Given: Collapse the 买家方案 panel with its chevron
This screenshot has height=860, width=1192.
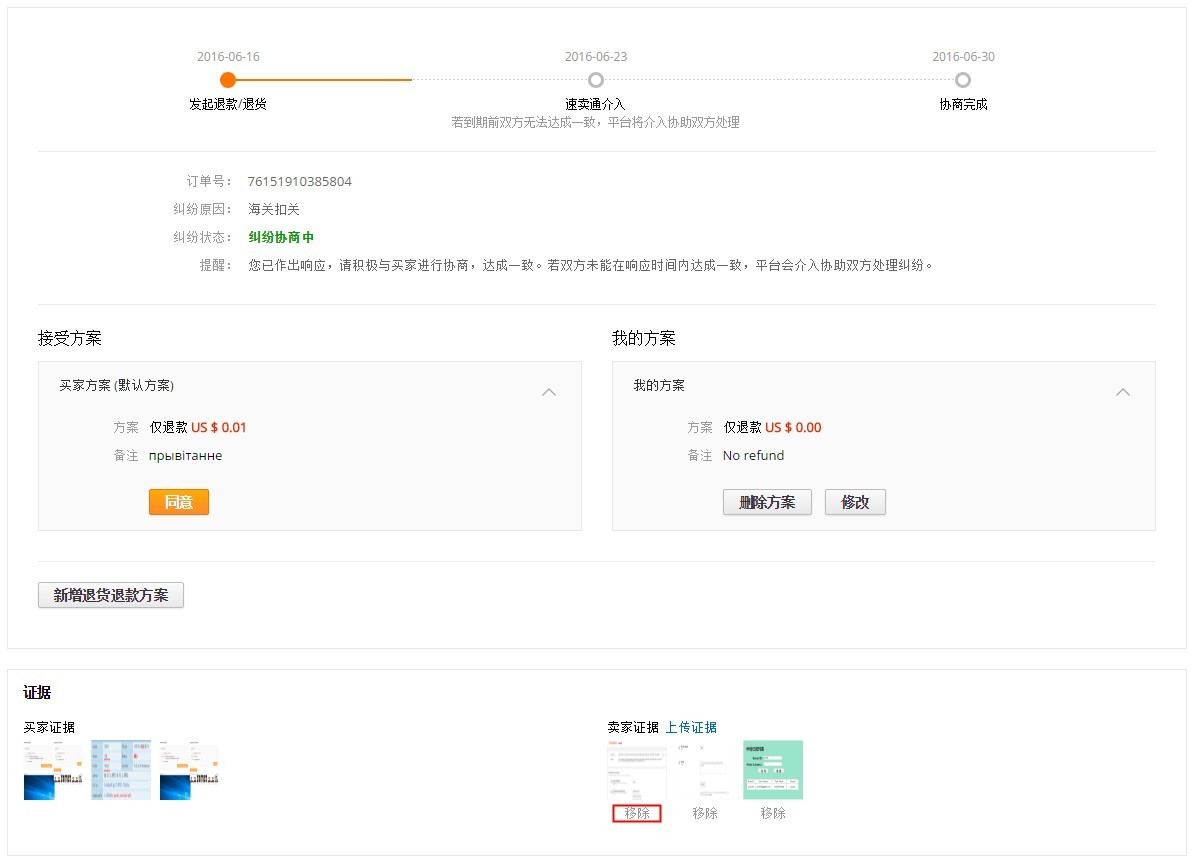Looking at the screenshot, I should pos(549,392).
